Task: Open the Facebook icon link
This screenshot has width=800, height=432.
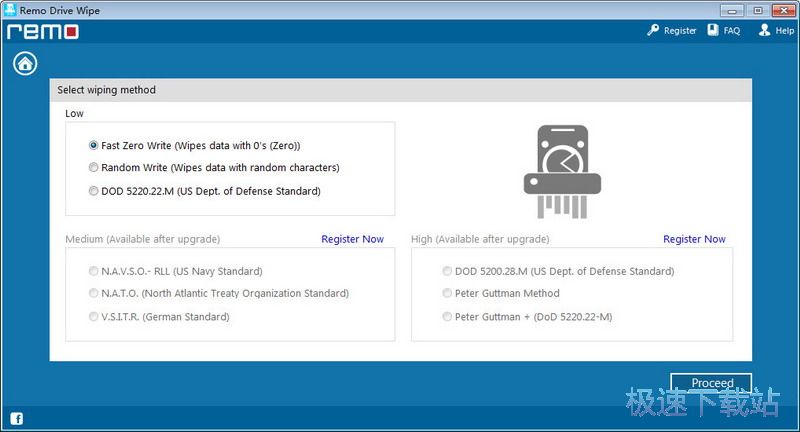Action: (x=17, y=418)
